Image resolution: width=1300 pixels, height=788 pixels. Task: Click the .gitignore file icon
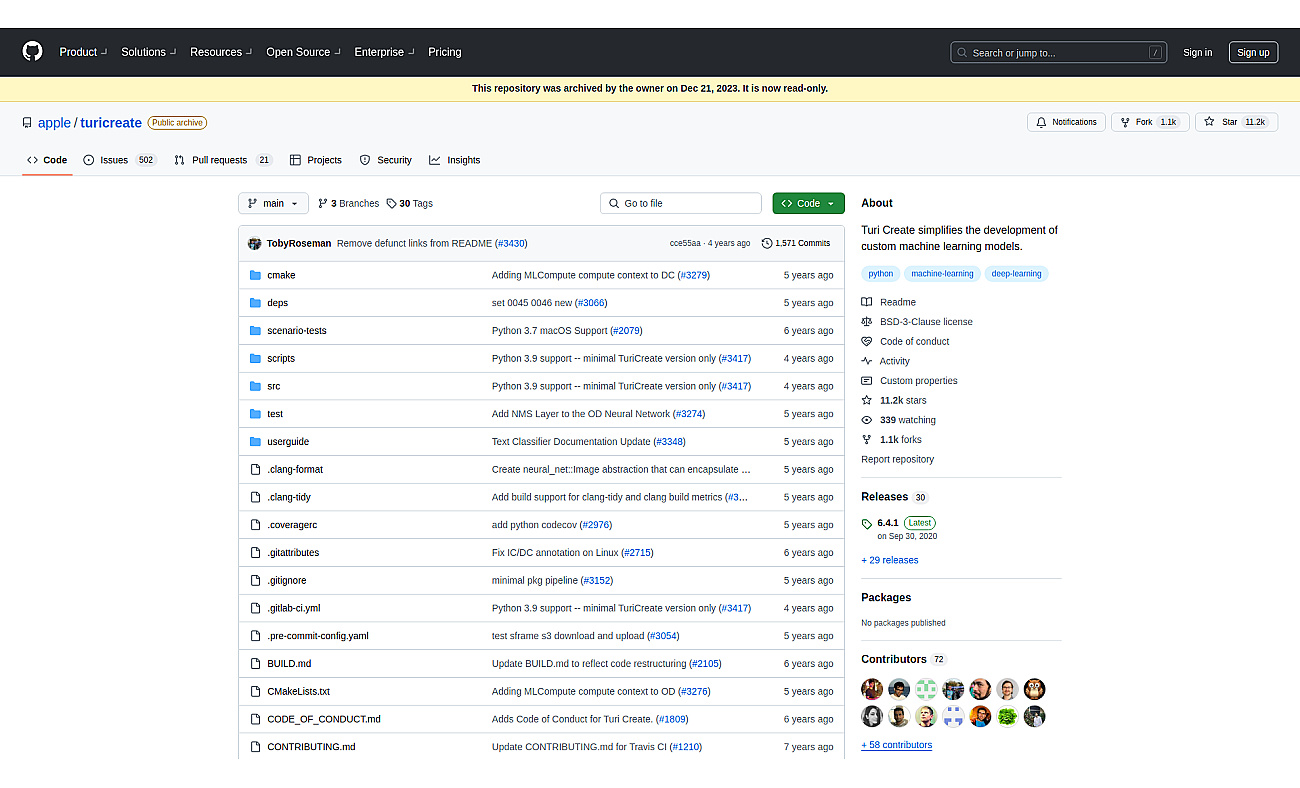point(255,580)
